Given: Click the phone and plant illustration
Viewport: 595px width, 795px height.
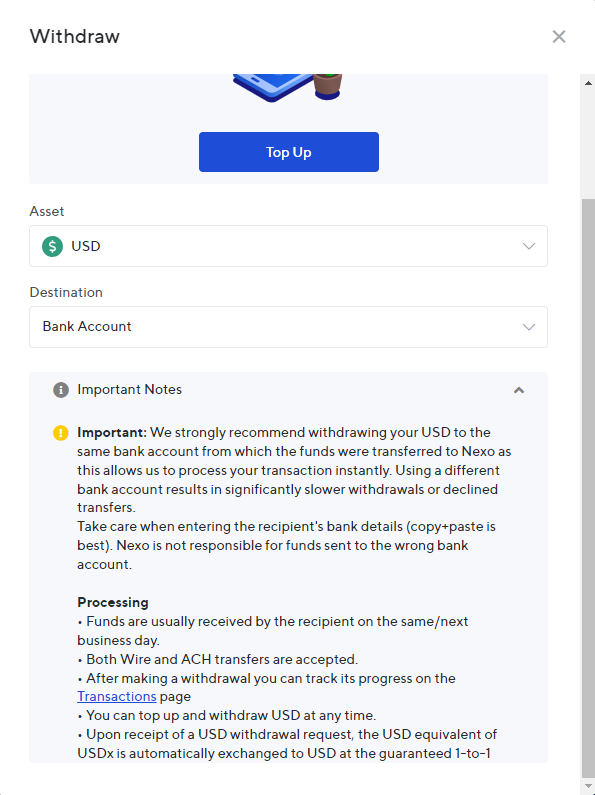Looking at the screenshot, I should [x=288, y=88].
